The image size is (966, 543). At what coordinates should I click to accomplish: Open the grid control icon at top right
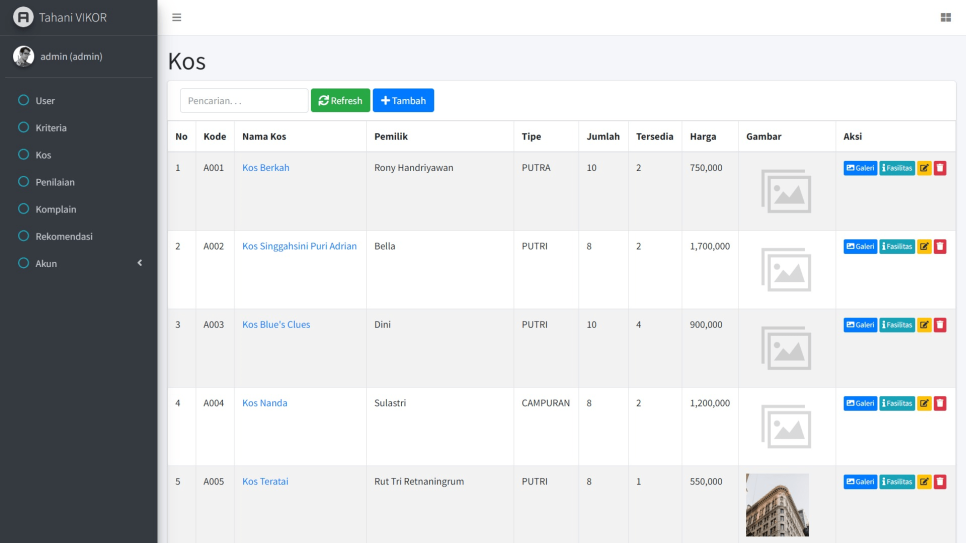pyautogui.click(x=945, y=17)
